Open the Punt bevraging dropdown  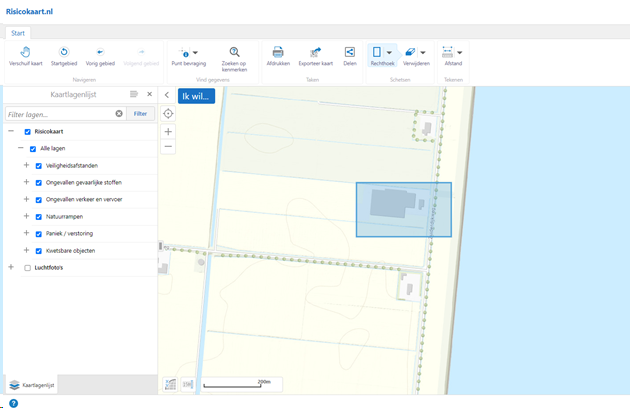[195, 52]
